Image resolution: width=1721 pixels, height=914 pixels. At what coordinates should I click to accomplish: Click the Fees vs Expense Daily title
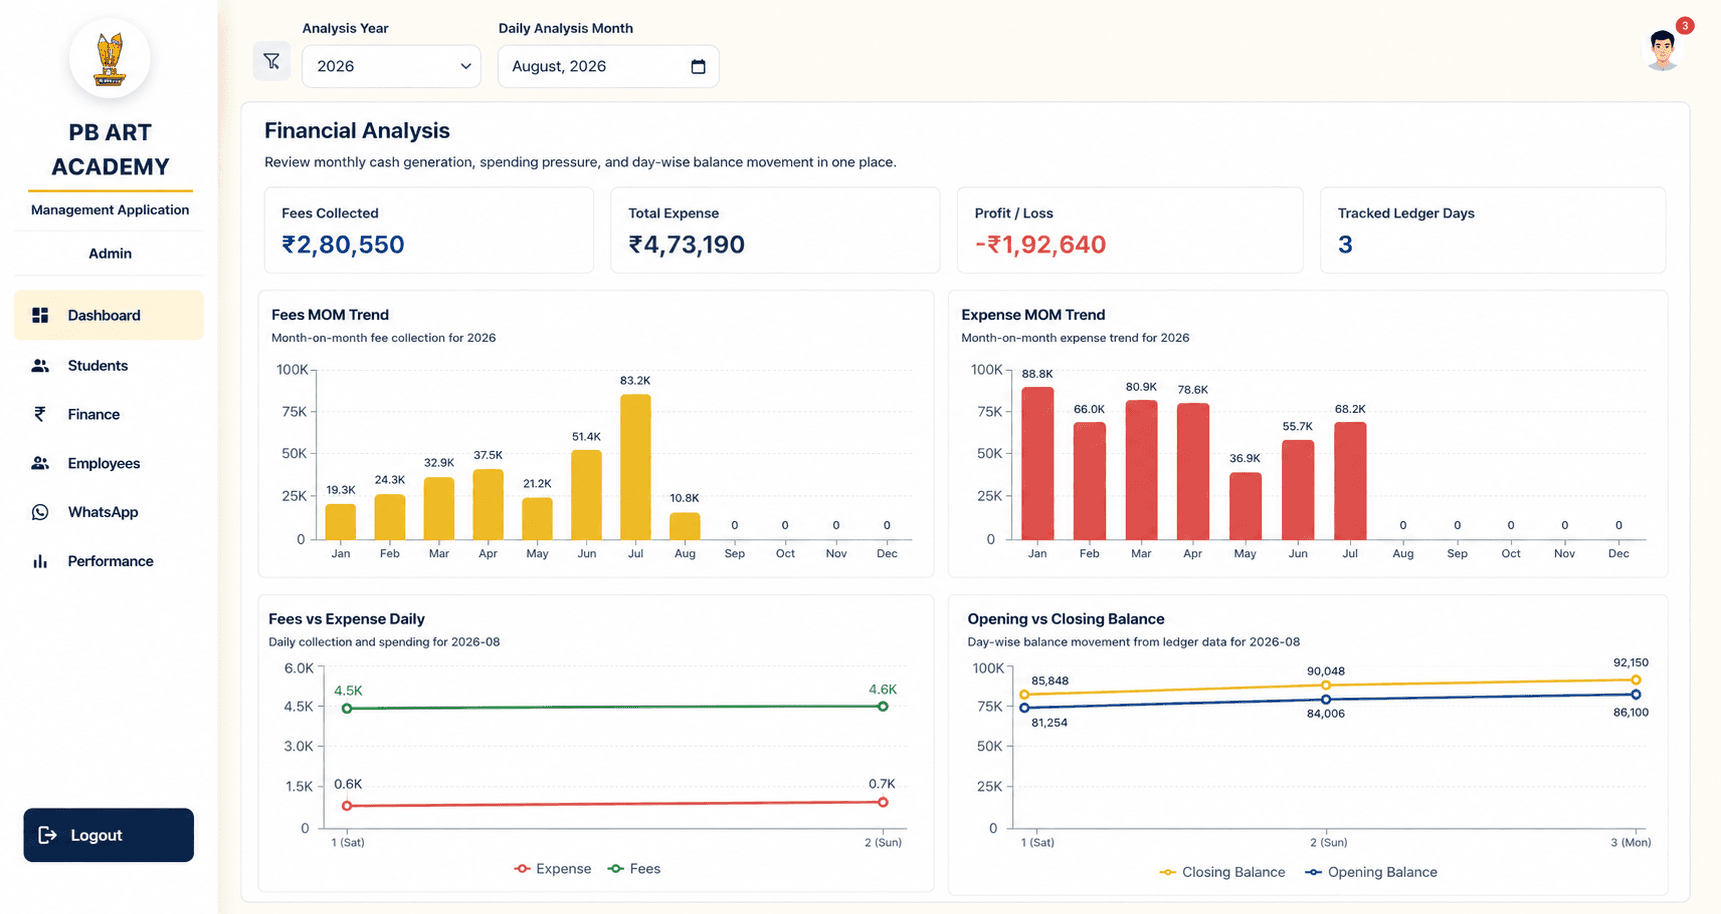(347, 619)
